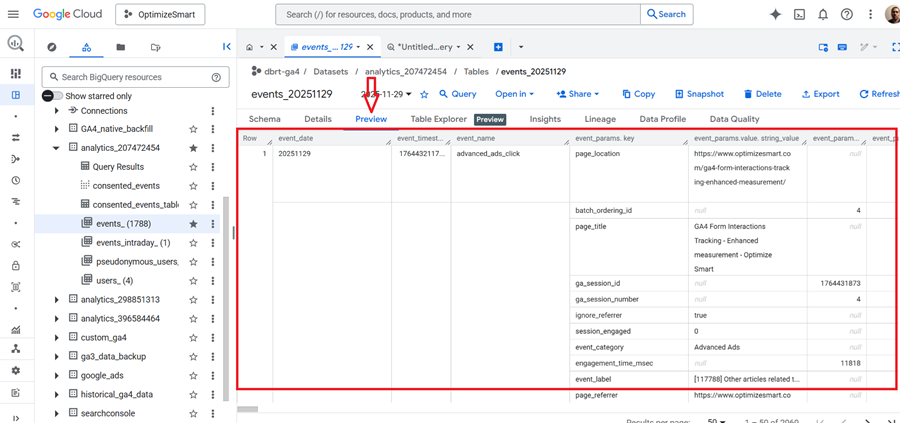
Task: Open the settings gear in left rail
Action: (16, 370)
